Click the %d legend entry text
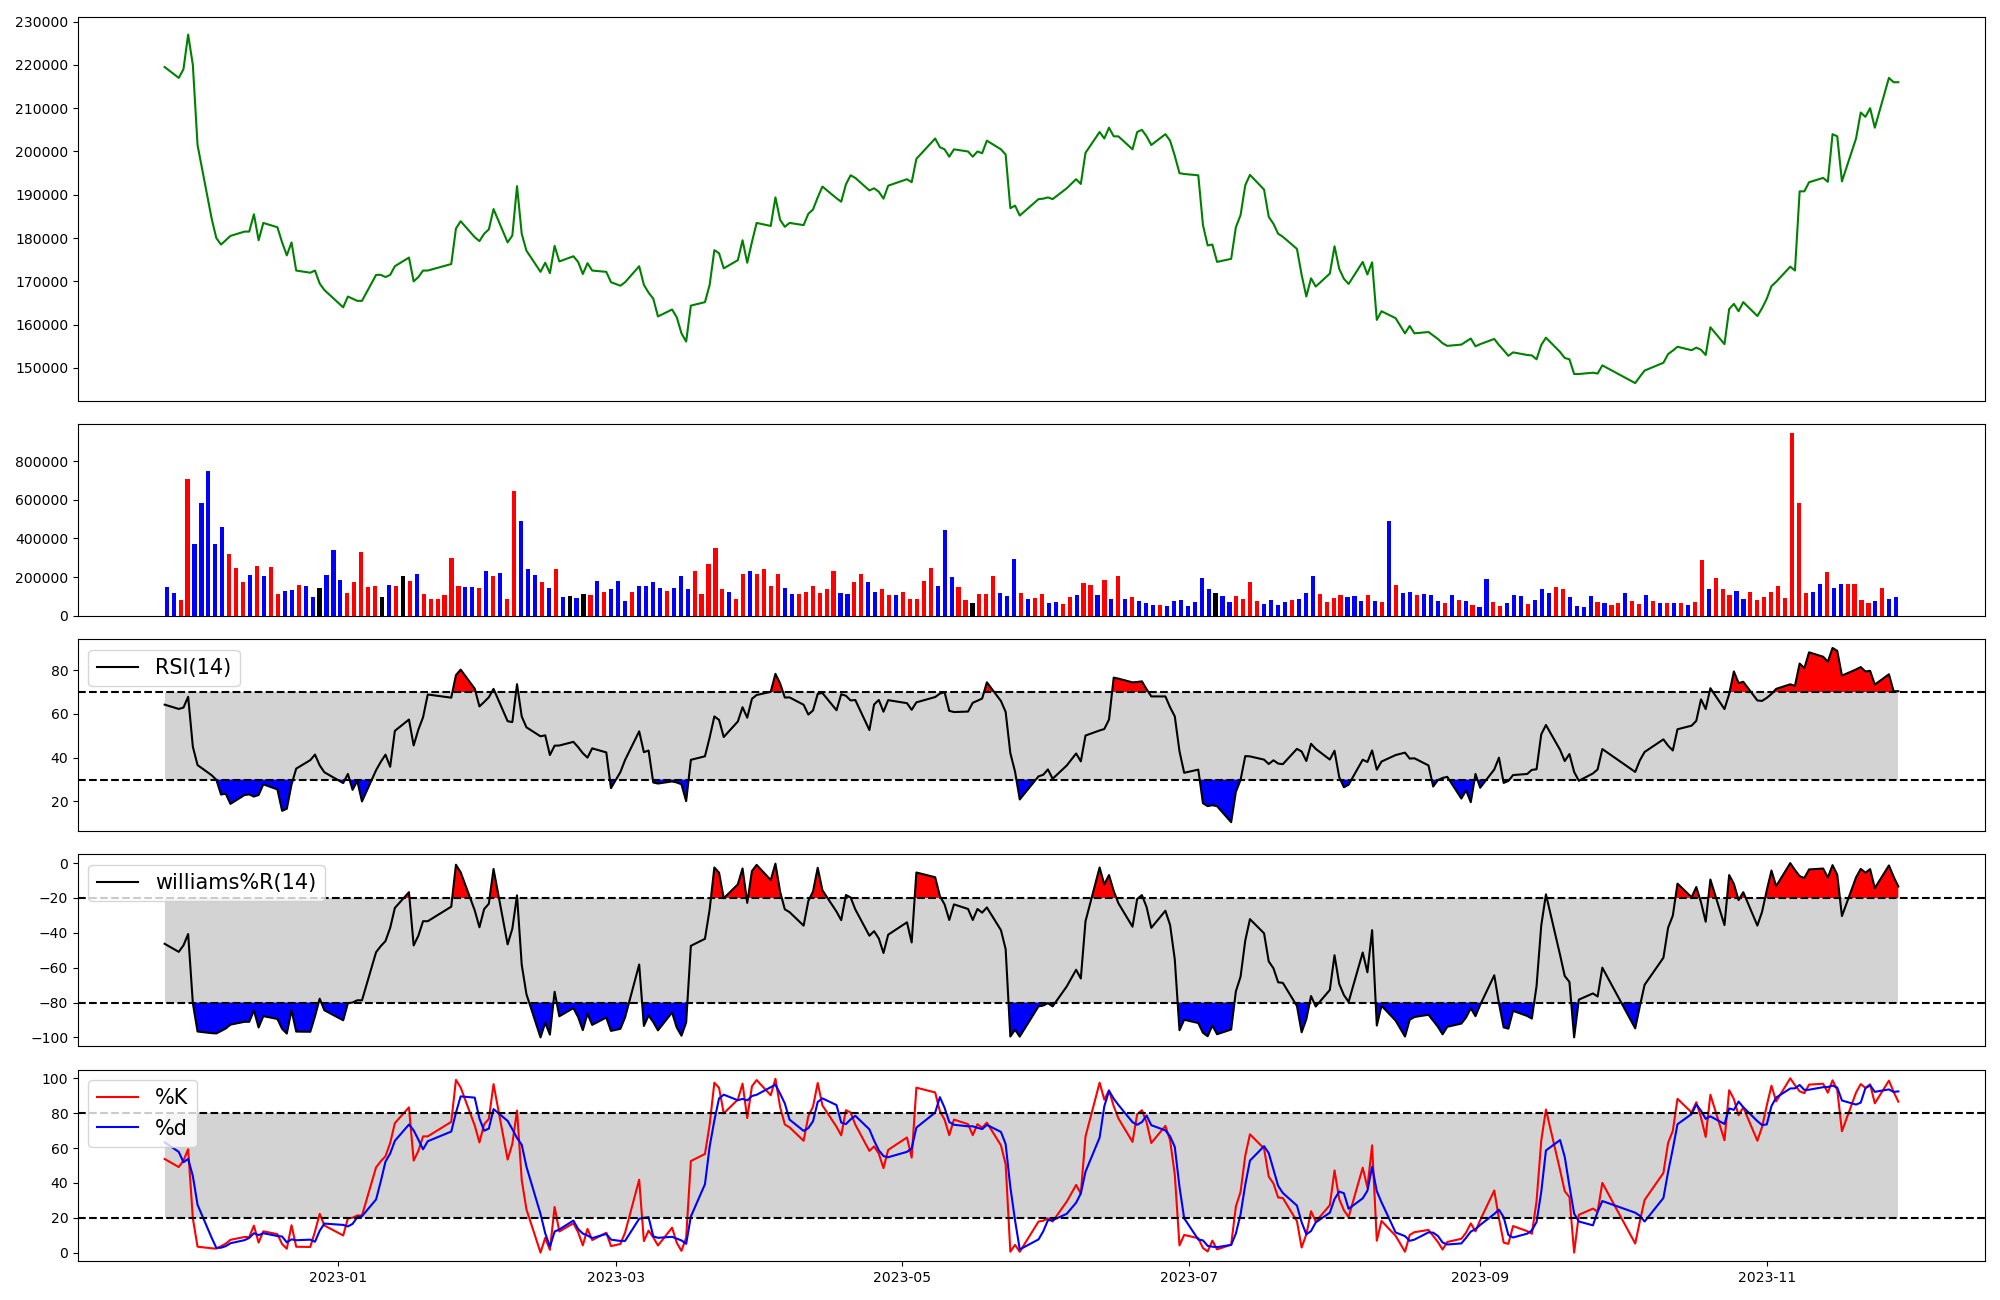The image size is (2000, 1300). [171, 1129]
